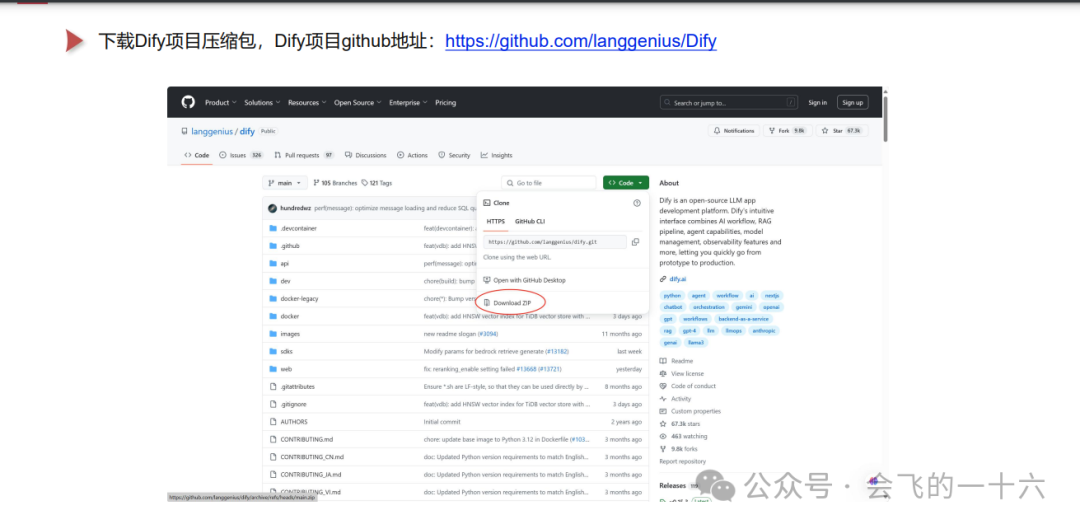Toggle the green Code dropdown button

pos(625,183)
